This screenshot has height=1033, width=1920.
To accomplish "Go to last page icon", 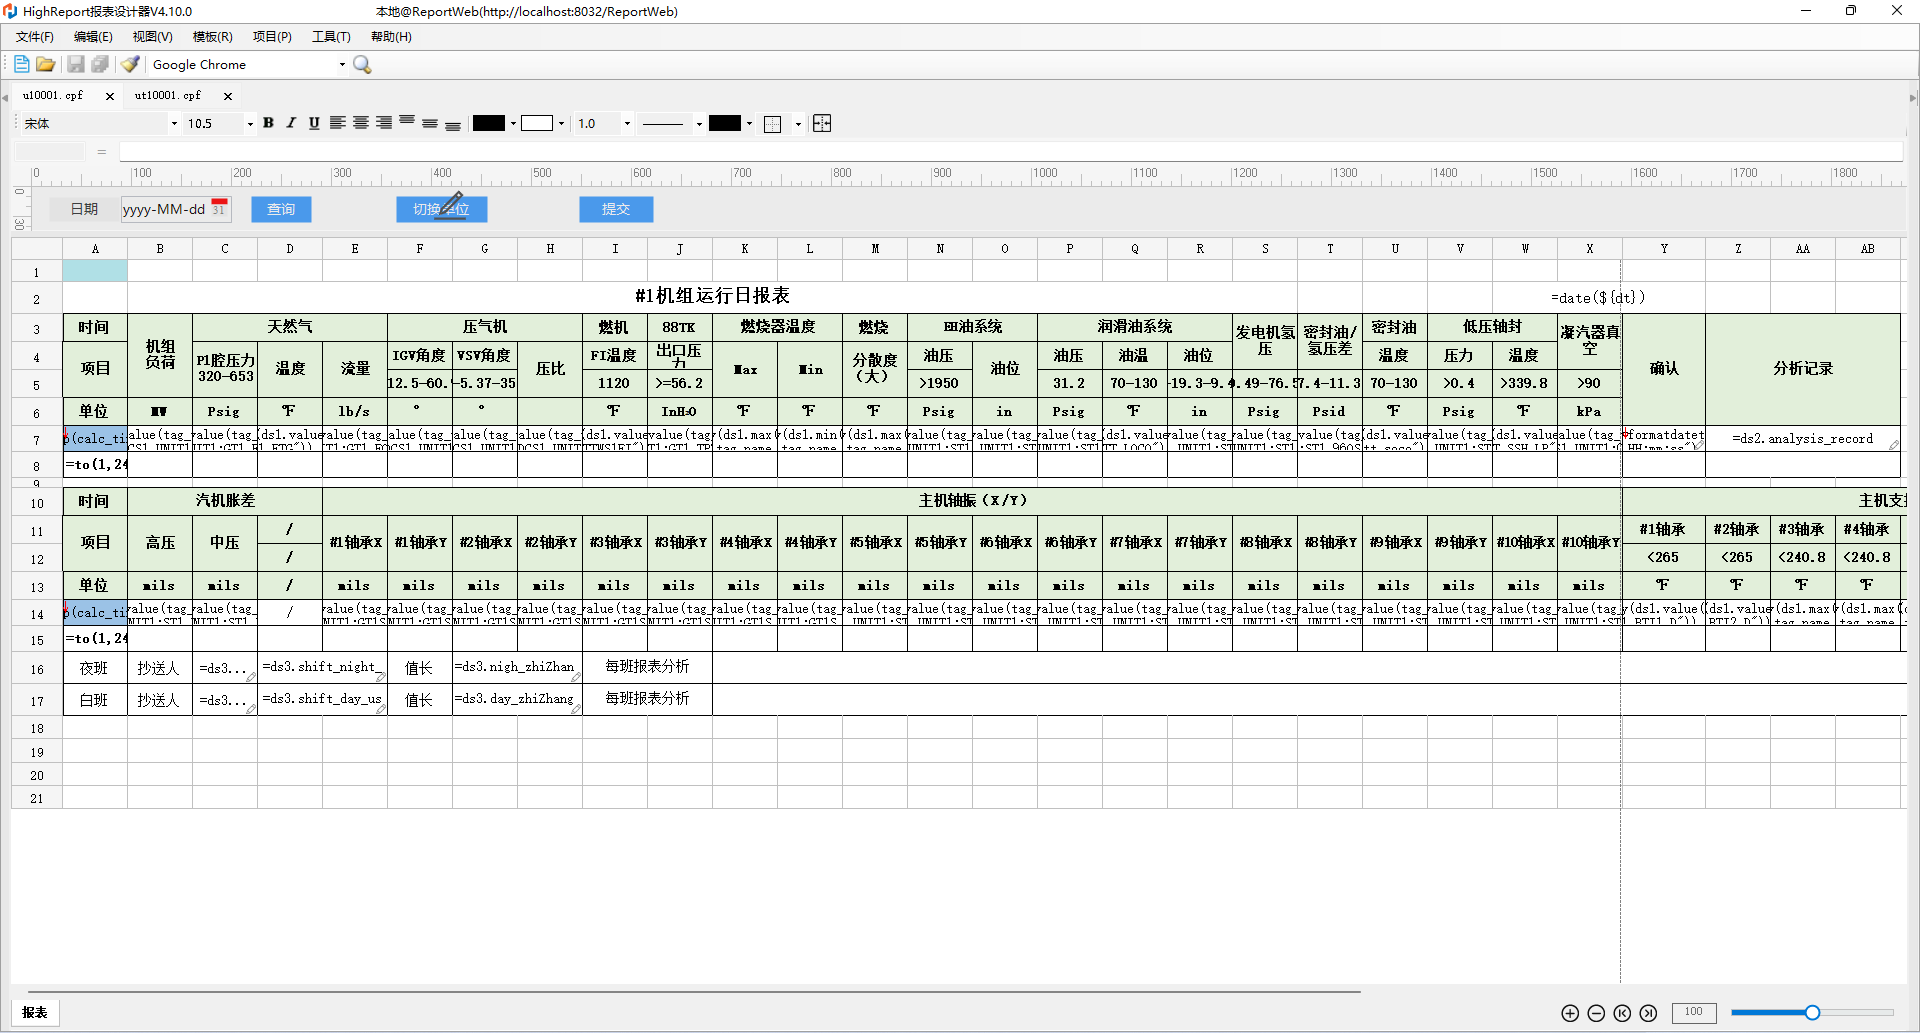I will pyautogui.click(x=1648, y=1013).
